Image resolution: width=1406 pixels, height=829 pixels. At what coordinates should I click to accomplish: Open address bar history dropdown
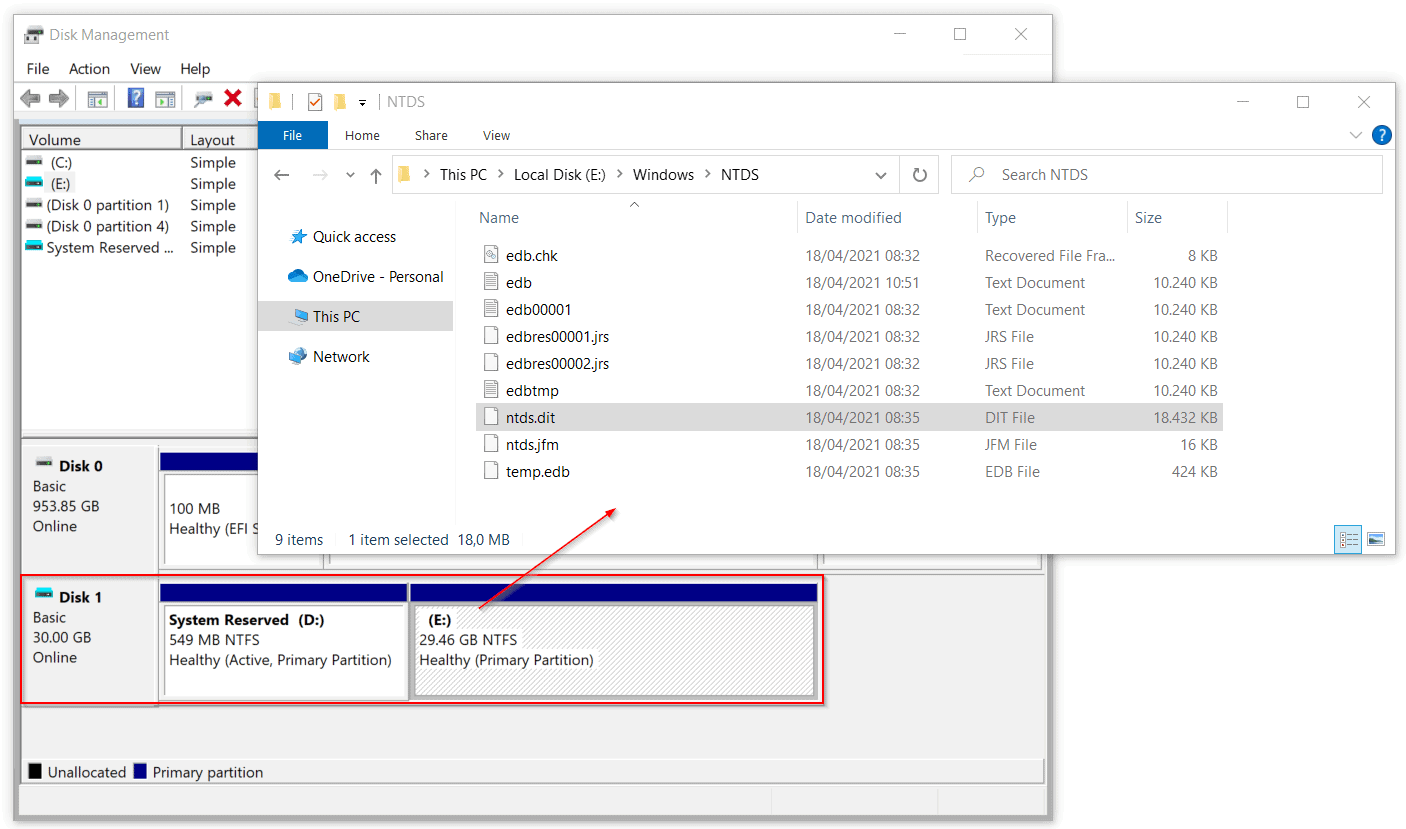pyautogui.click(x=881, y=175)
